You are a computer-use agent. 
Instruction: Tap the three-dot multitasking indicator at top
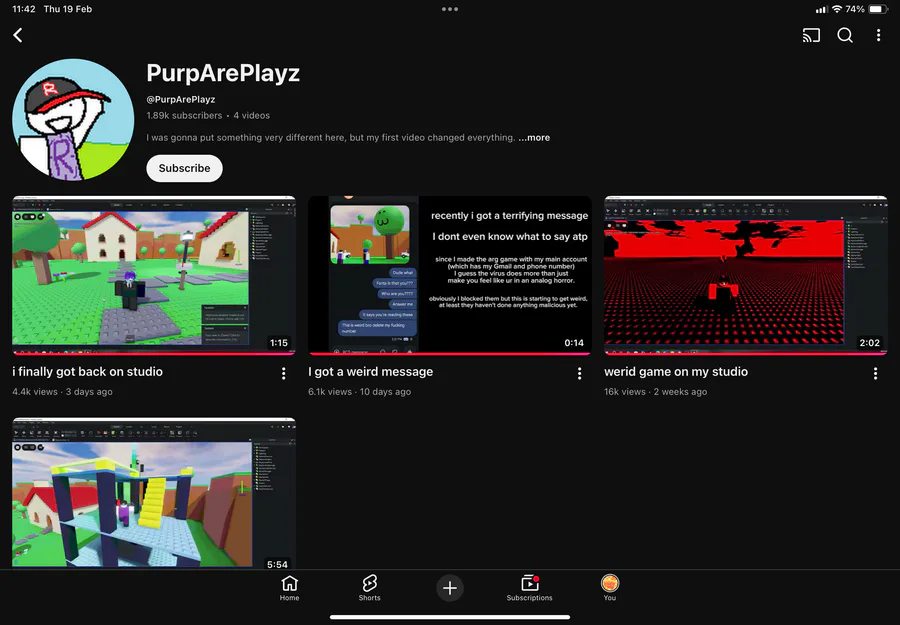[450, 9]
